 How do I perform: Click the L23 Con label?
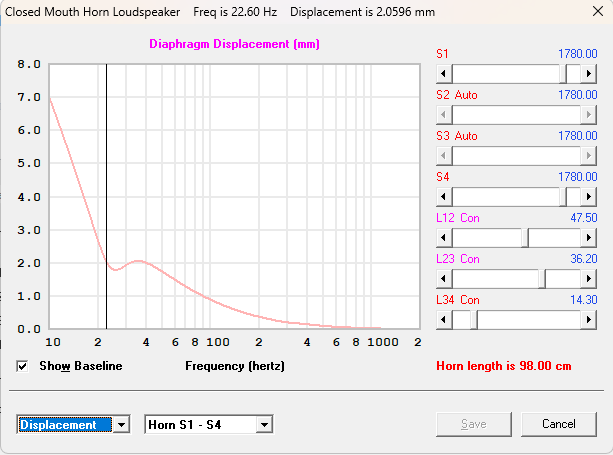[458, 259]
